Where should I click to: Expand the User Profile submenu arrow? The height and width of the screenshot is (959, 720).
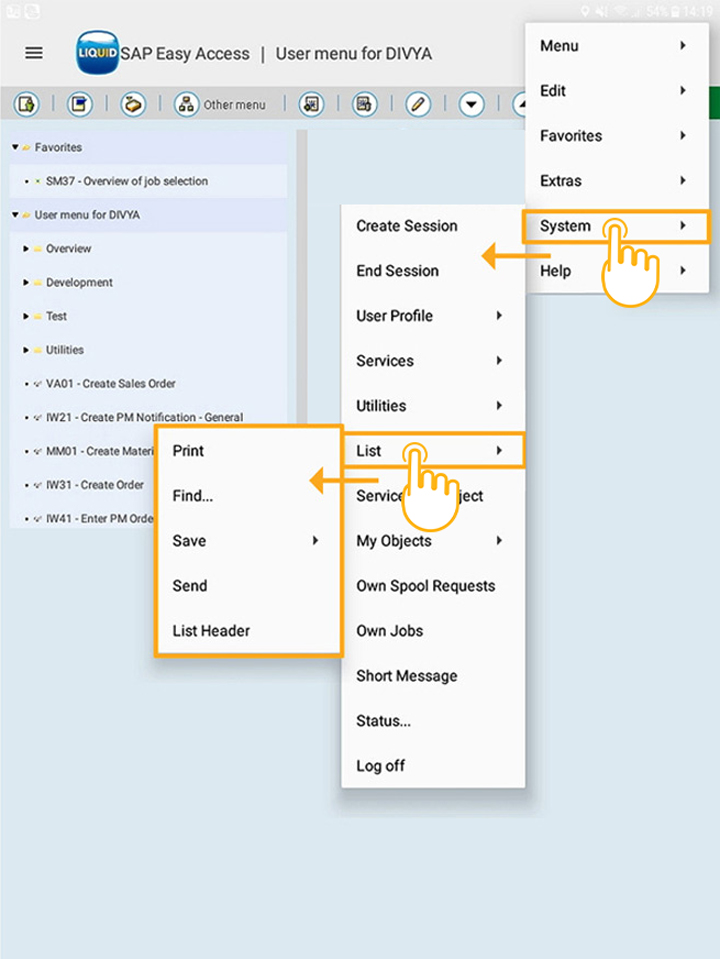499,316
